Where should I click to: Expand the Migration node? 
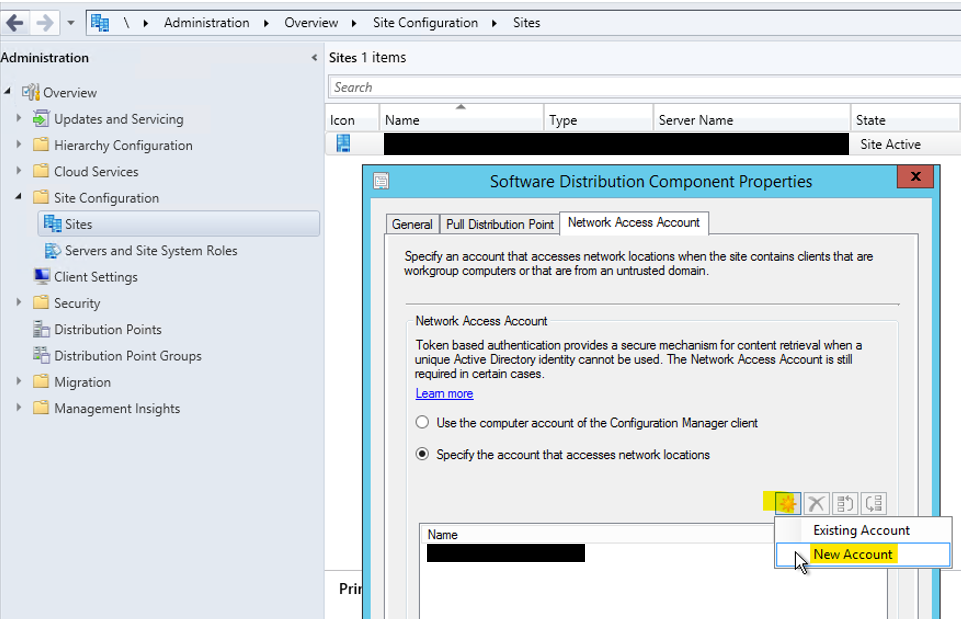(18, 381)
